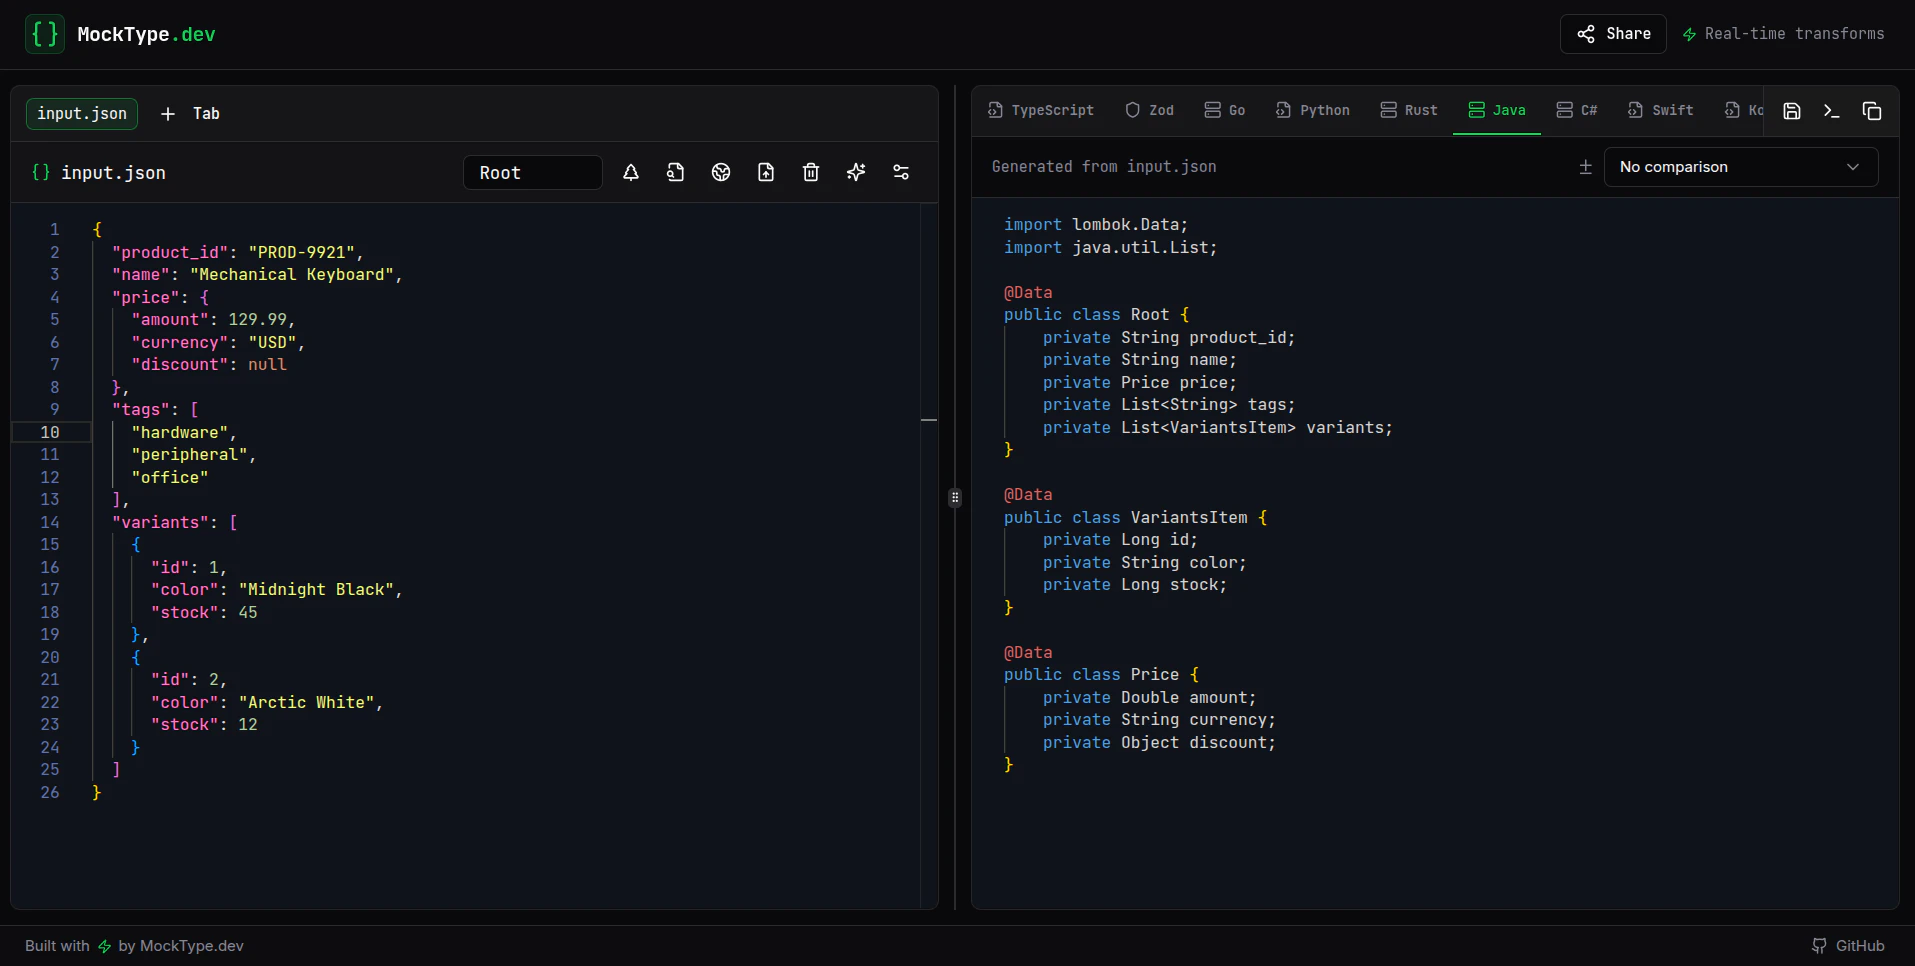The image size is (1915, 966).
Task: Select the Rust output language
Action: 1409,110
